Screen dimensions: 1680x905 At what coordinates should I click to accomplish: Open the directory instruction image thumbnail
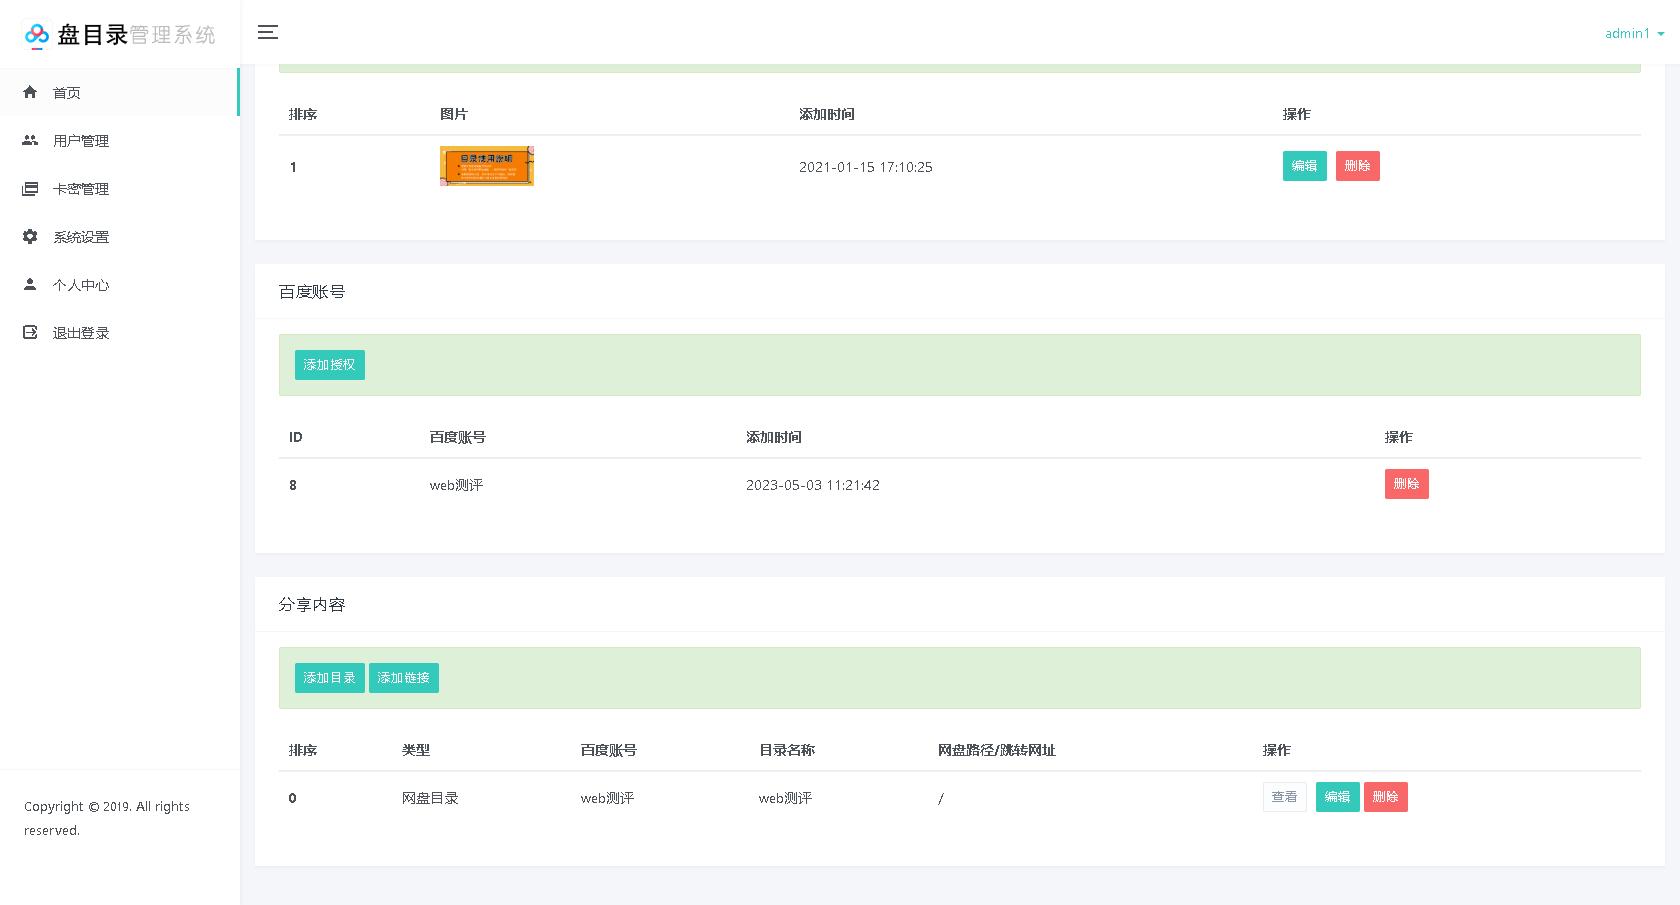point(487,165)
